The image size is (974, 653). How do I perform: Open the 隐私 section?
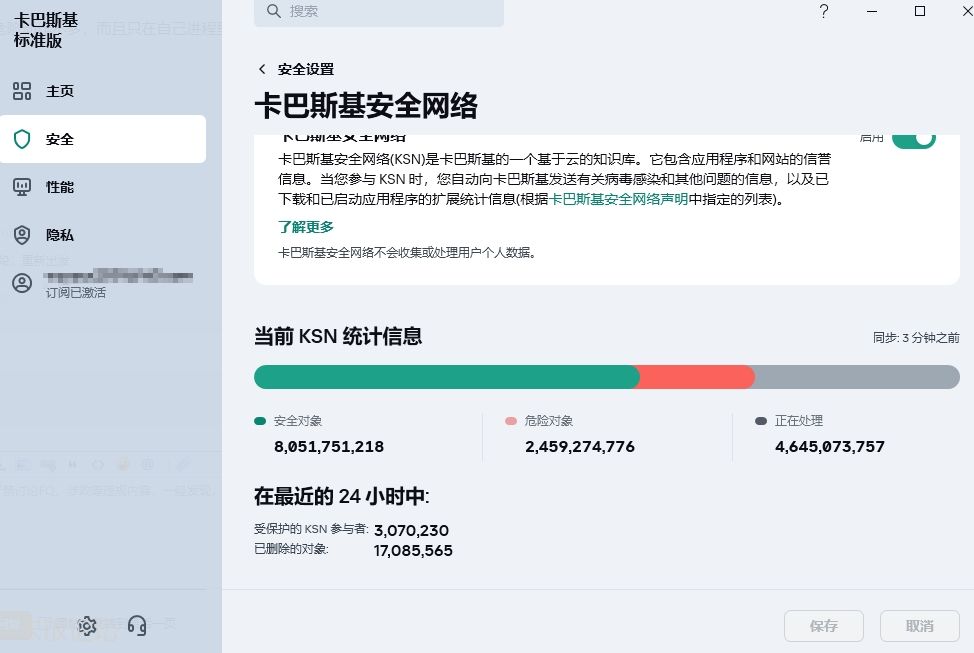(x=60, y=235)
